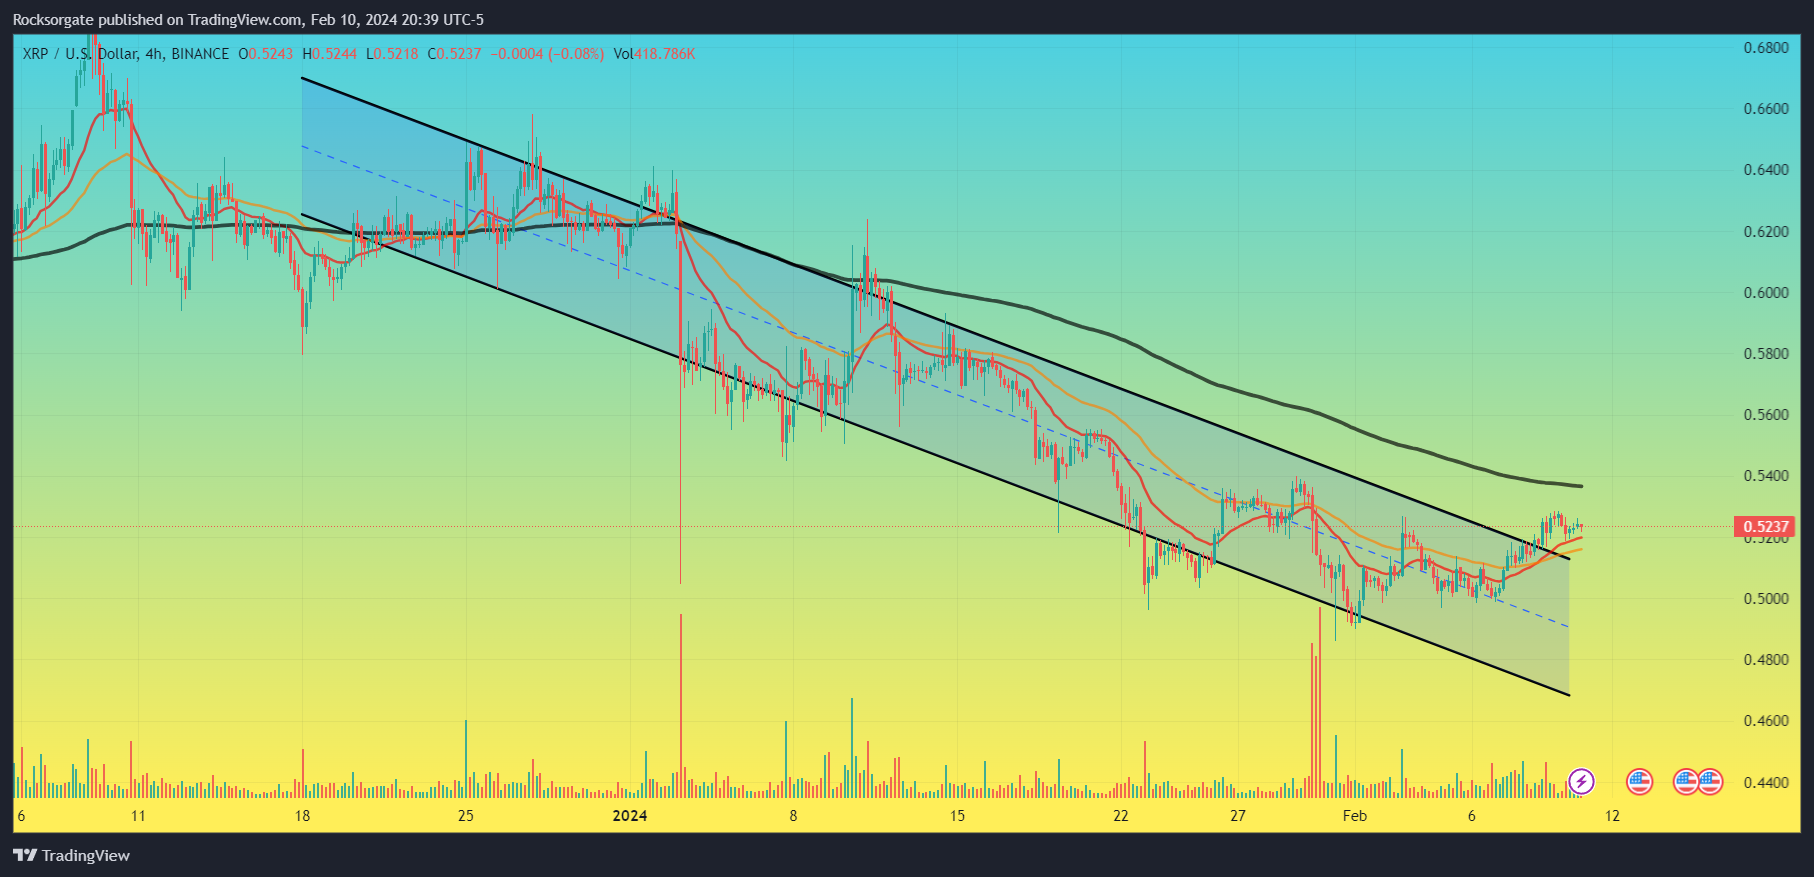Click the Rocksorgate published header text
The height and width of the screenshot is (877, 1814).
248,19
